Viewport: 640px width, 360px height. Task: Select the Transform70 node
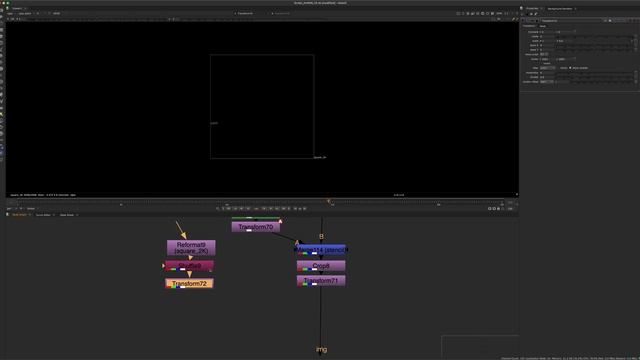point(256,227)
